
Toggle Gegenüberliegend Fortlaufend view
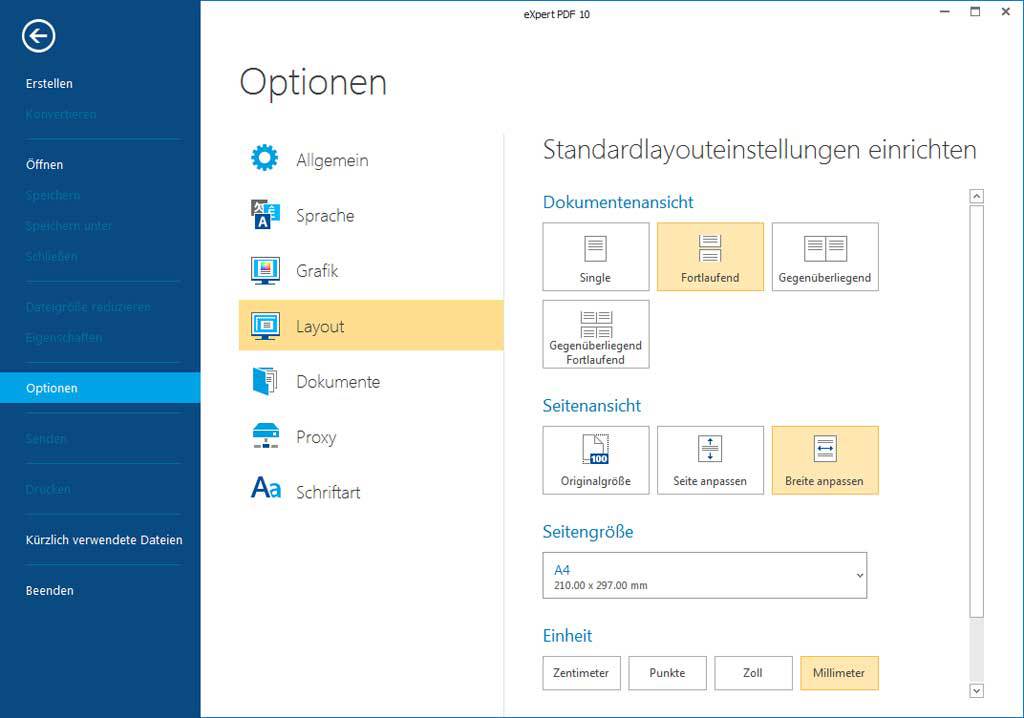point(595,334)
